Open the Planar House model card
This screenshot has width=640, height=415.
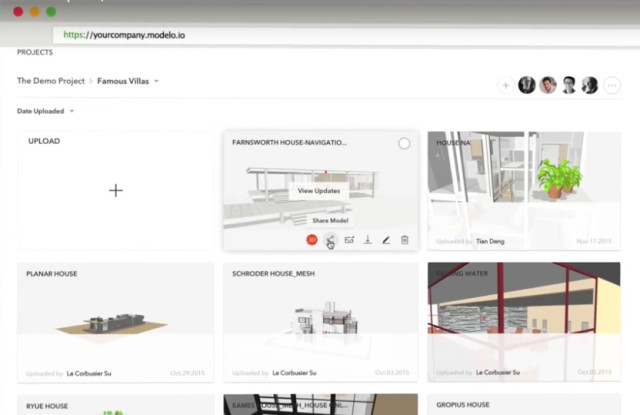coord(116,322)
